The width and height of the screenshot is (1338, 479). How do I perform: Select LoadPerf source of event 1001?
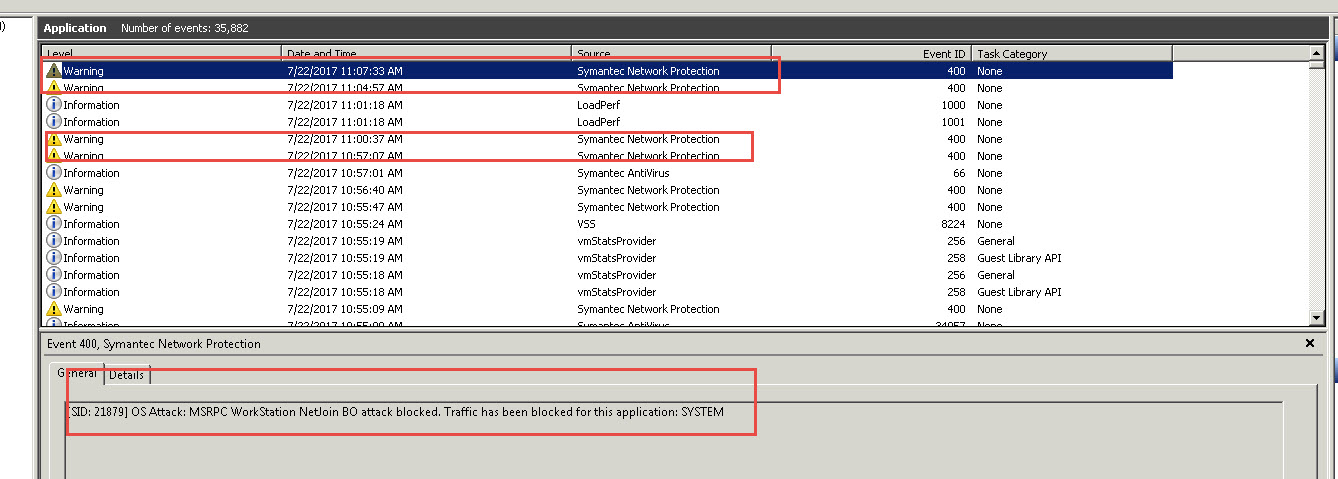tap(599, 122)
